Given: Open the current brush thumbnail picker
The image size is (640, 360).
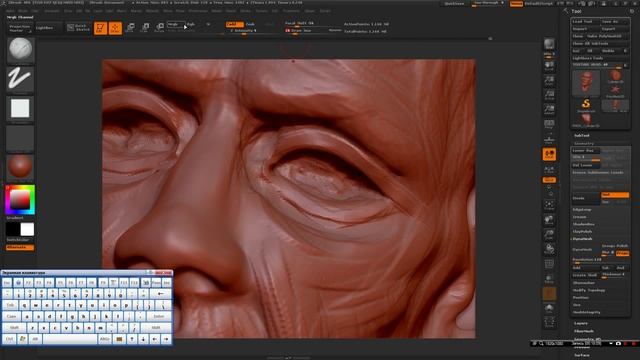Looking at the screenshot, I should (x=20, y=50).
